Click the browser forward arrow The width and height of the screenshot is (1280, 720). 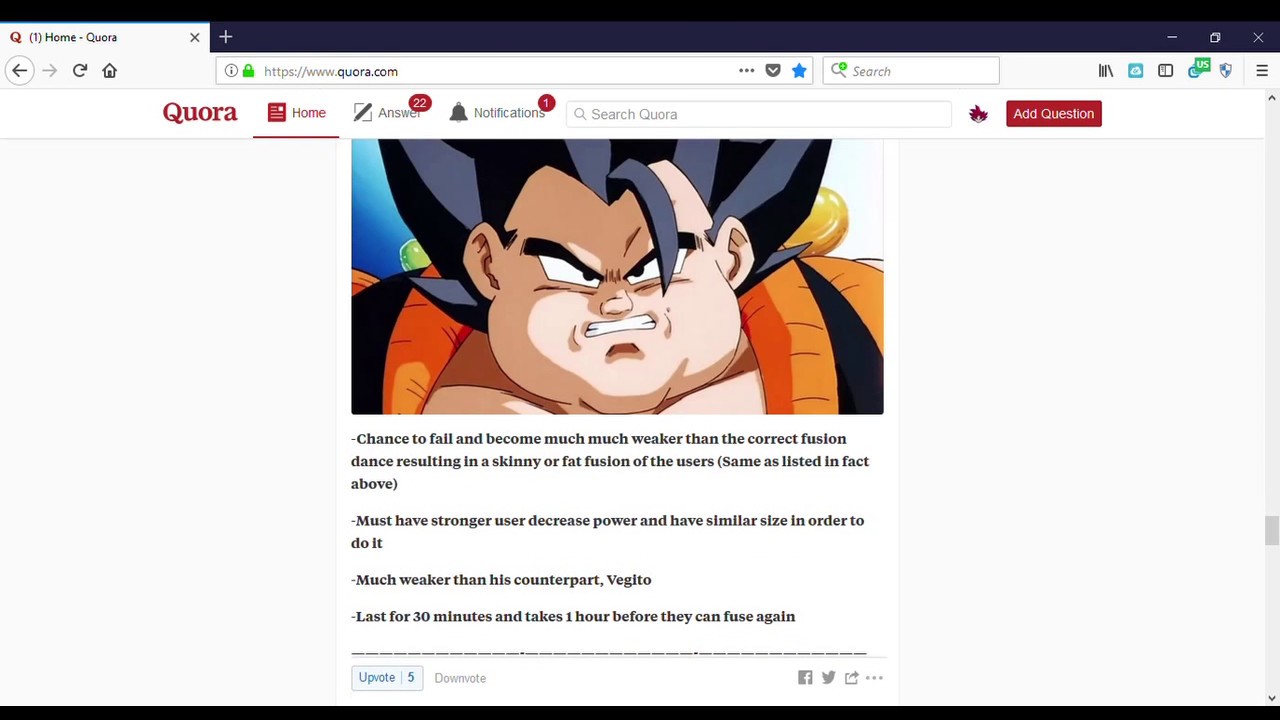pyautogui.click(x=50, y=71)
